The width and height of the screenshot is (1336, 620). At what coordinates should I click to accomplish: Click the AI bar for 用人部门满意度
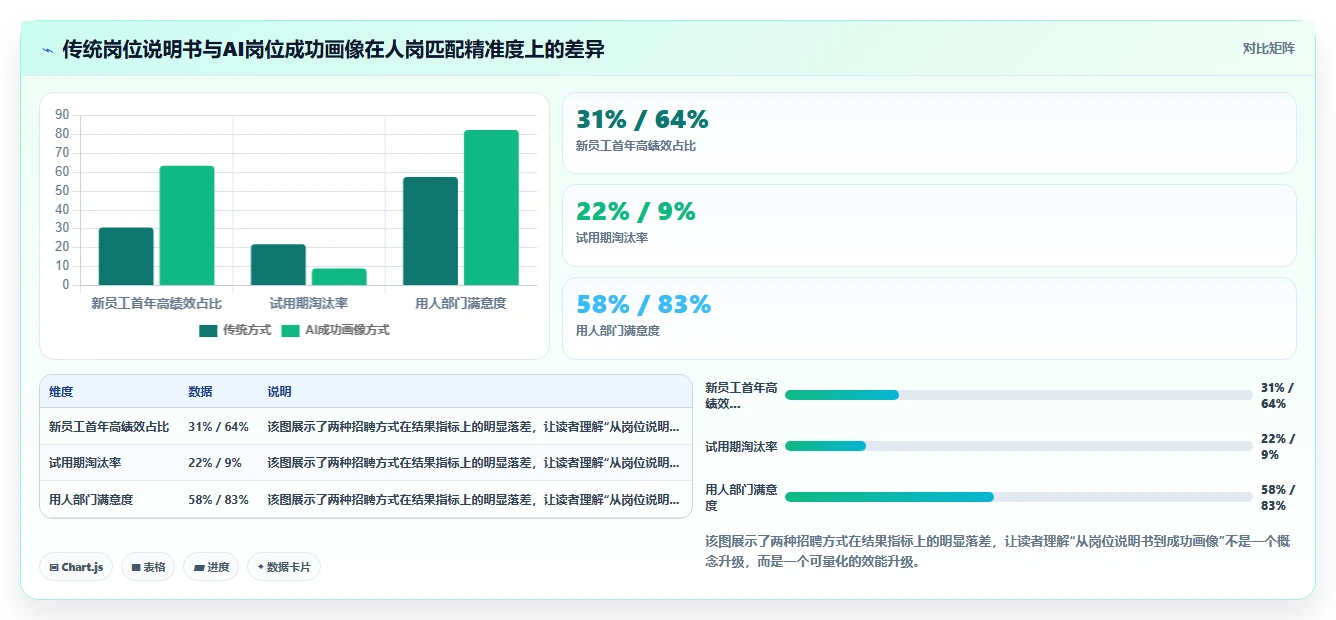(x=491, y=208)
